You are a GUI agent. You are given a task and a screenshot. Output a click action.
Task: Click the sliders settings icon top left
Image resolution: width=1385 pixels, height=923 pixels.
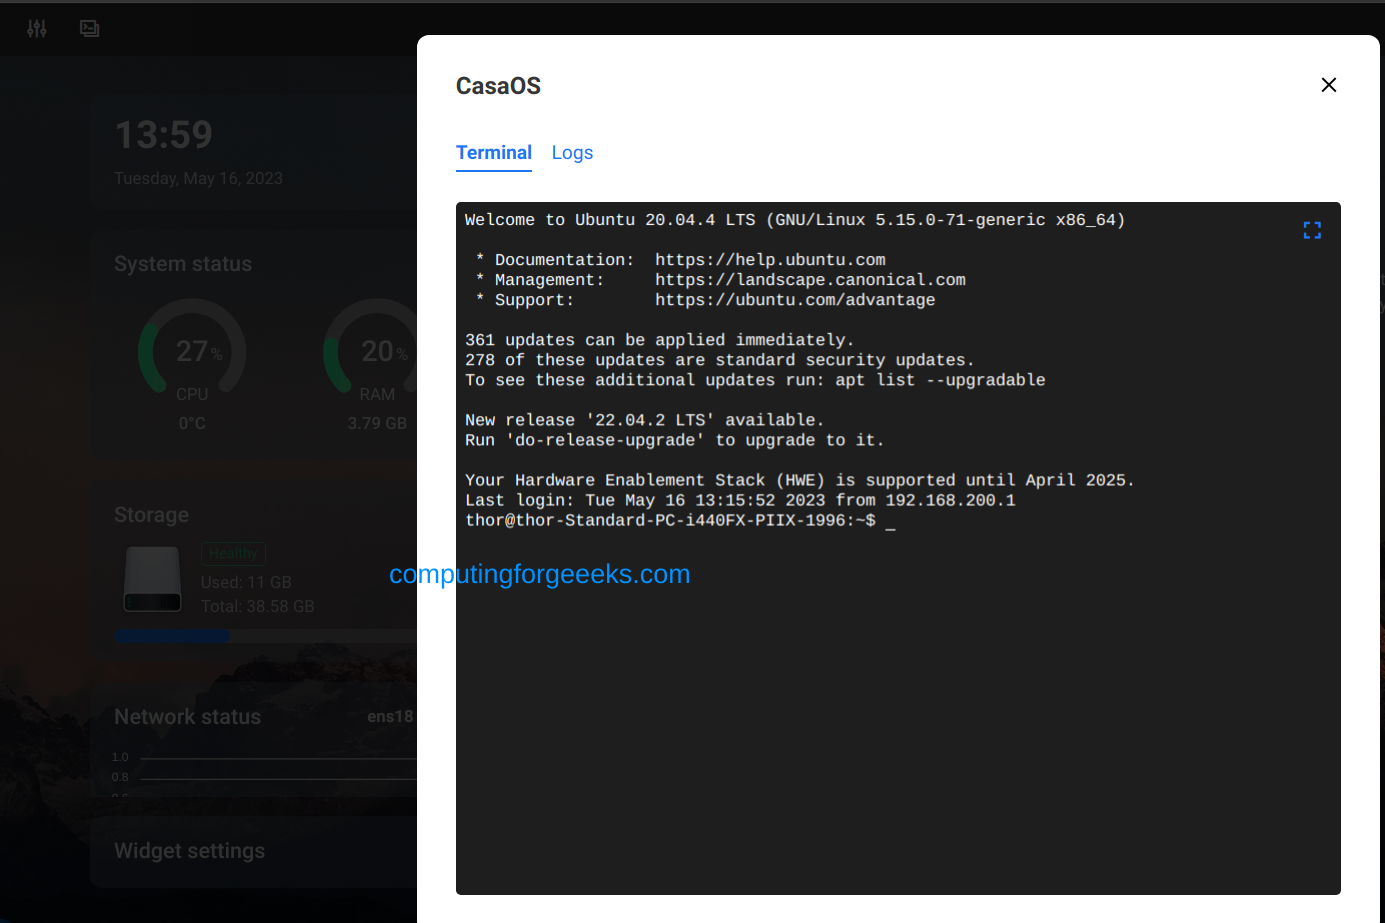tap(36, 29)
